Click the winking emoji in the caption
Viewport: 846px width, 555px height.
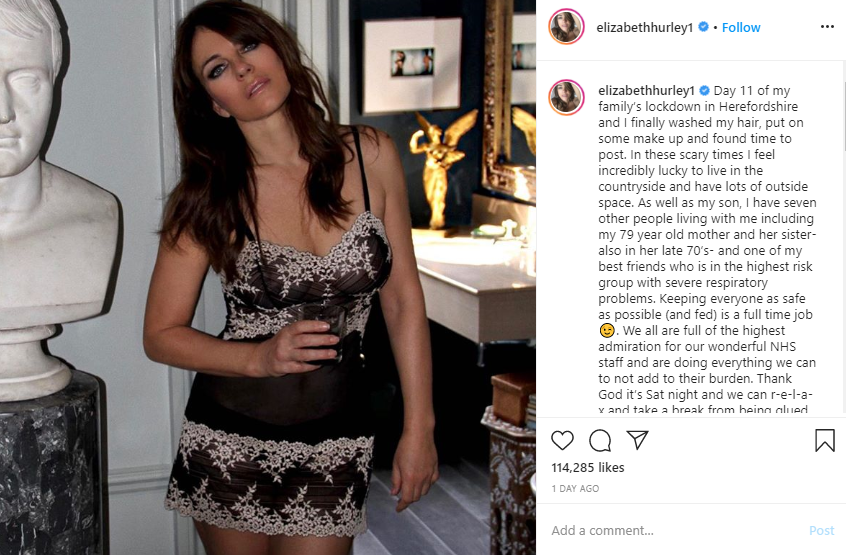pyautogui.click(x=606, y=331)
